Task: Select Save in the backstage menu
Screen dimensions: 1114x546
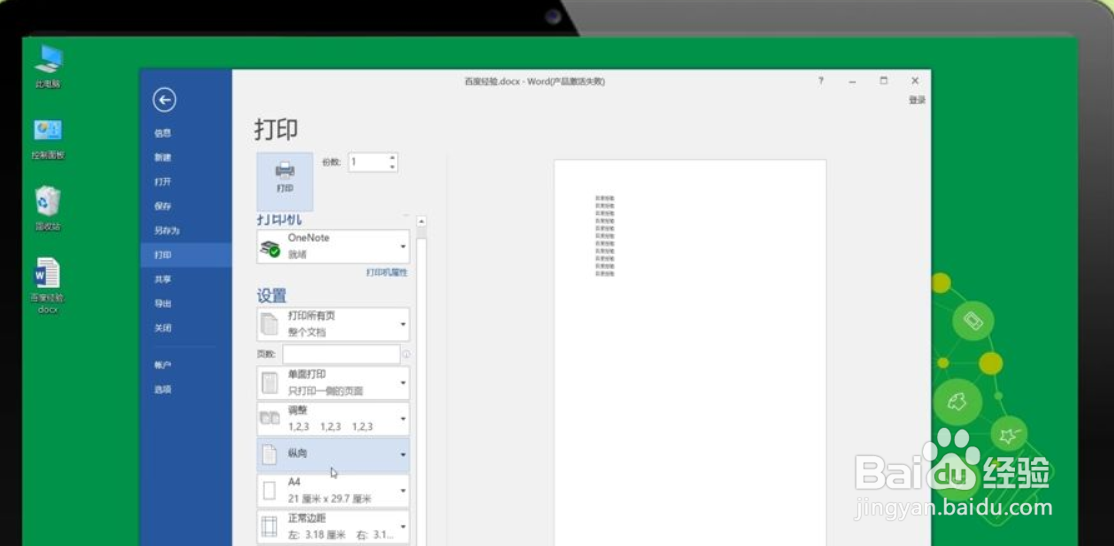Action: (x=163, y=207)
